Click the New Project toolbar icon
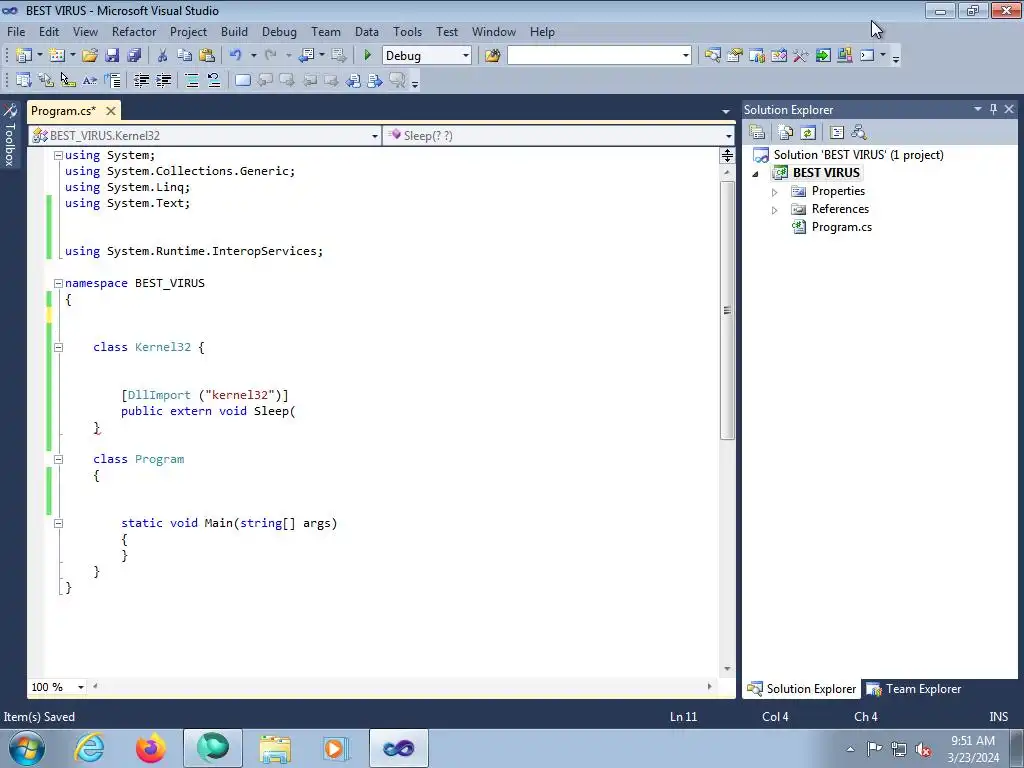The width and height of the screenshot is (1024, 768). [x=24, y=56]
